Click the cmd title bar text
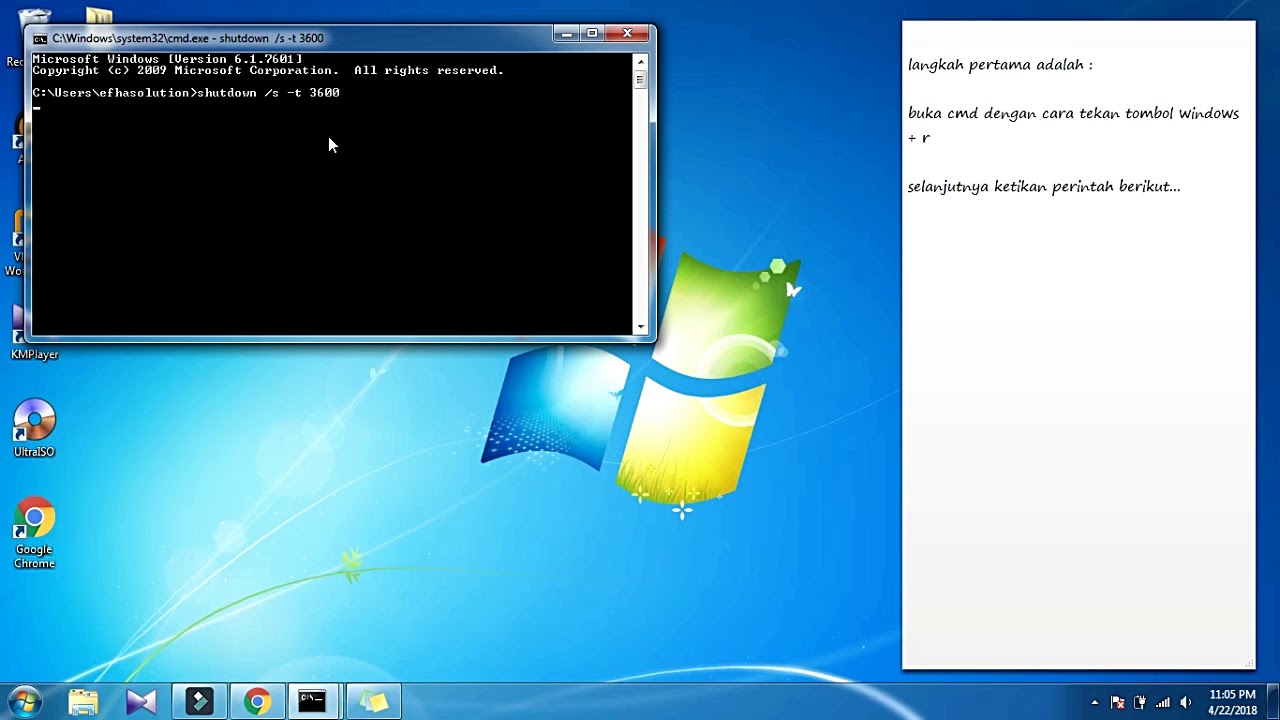 [x=188, y=38]
